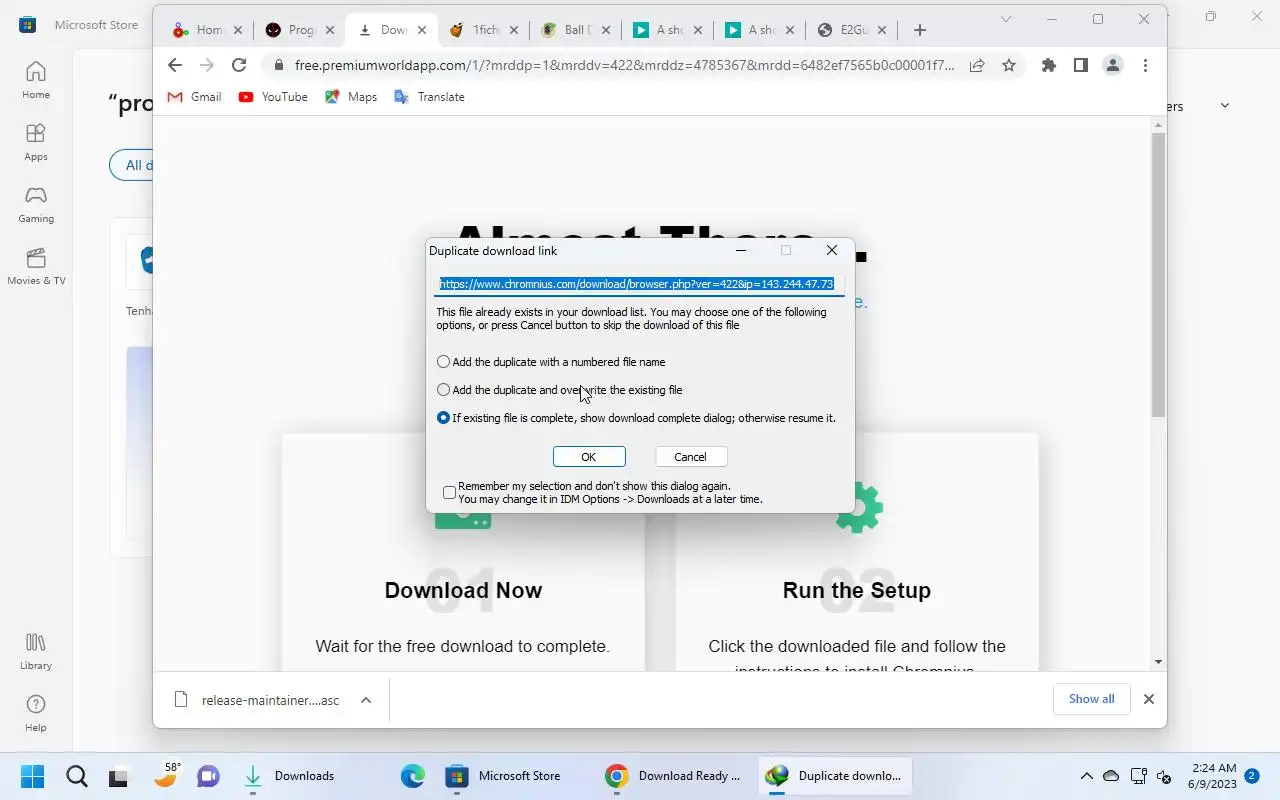The image size is (1280, 800).
Task: Open Task View on taskbar
Action: (x=120, y=776)
